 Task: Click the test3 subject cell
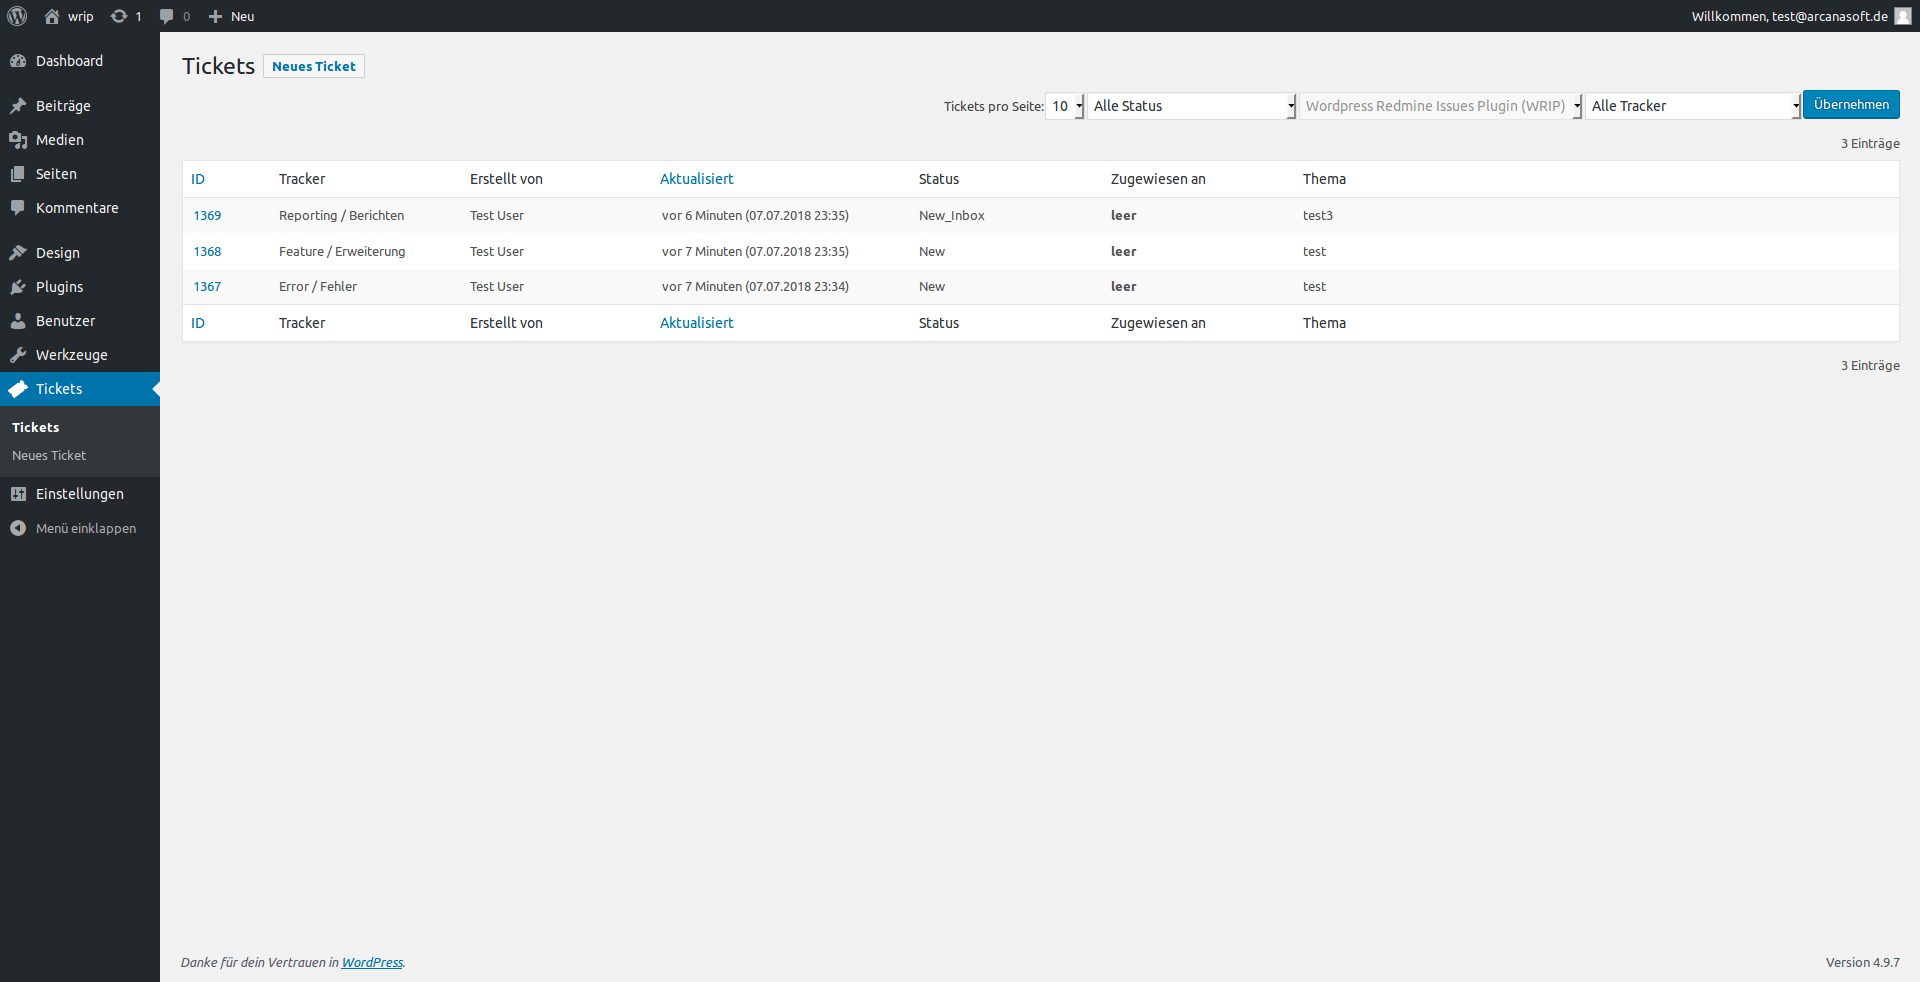click(x=1318, y=215)
